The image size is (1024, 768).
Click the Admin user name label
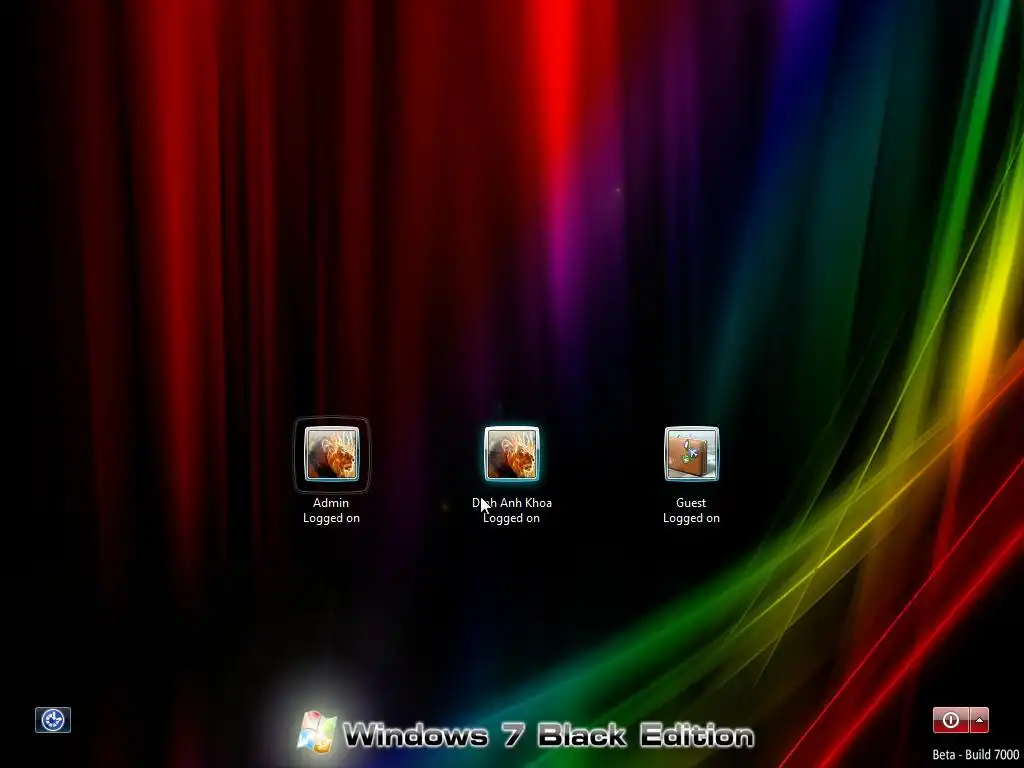coord(331,503)
